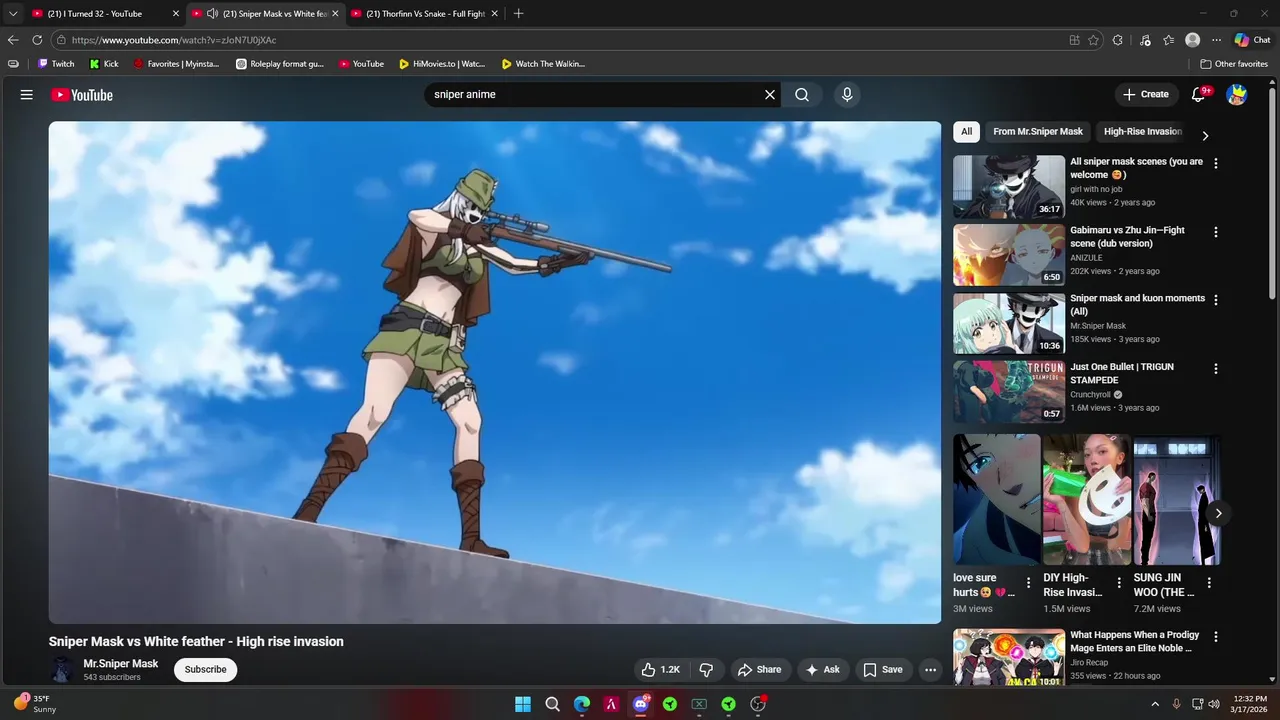Go back with browser back arrow
Screen dimensions: 1280x720
13,40
